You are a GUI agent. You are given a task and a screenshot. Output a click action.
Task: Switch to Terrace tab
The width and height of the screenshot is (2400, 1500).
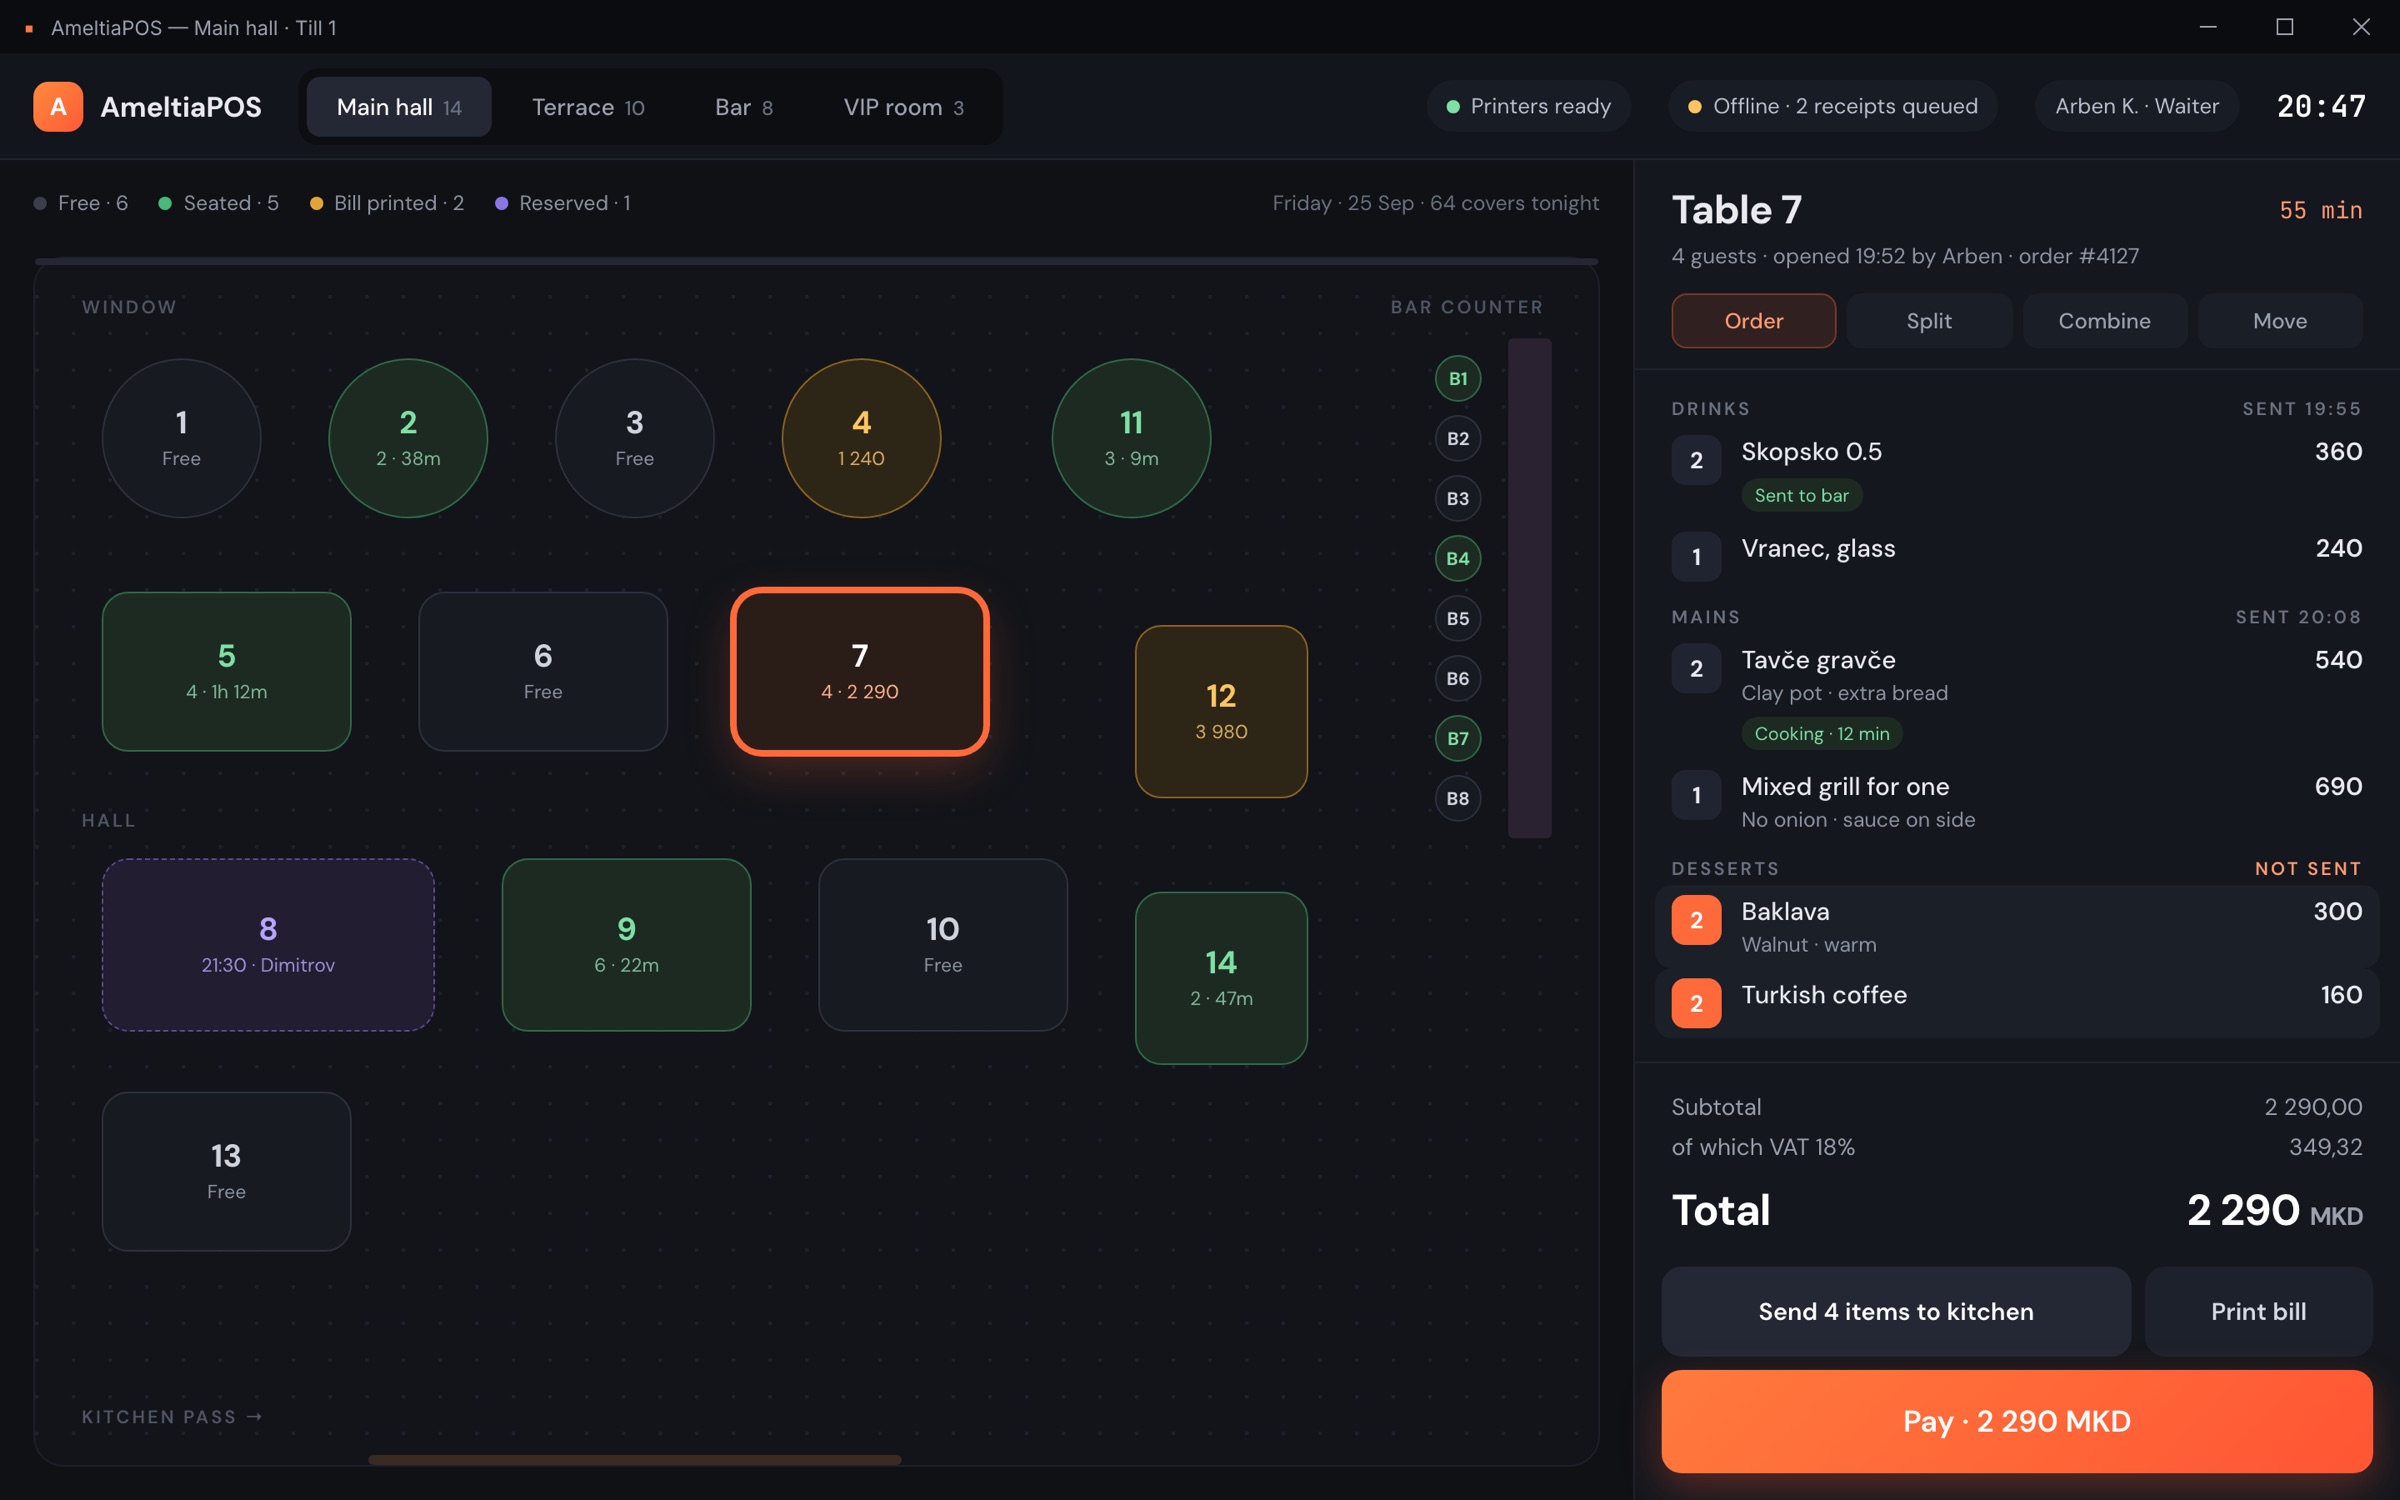pyautogui.click(x=588, y=107)
